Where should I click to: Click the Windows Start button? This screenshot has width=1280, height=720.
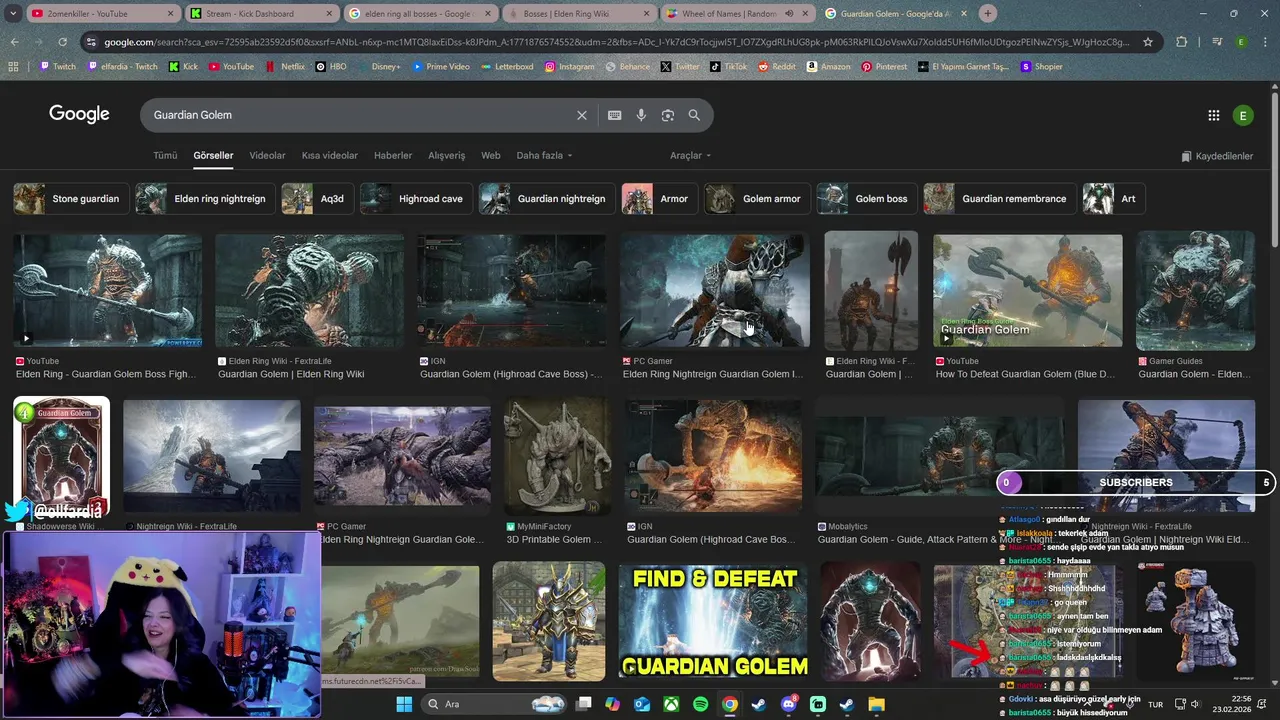click(404, 704)
